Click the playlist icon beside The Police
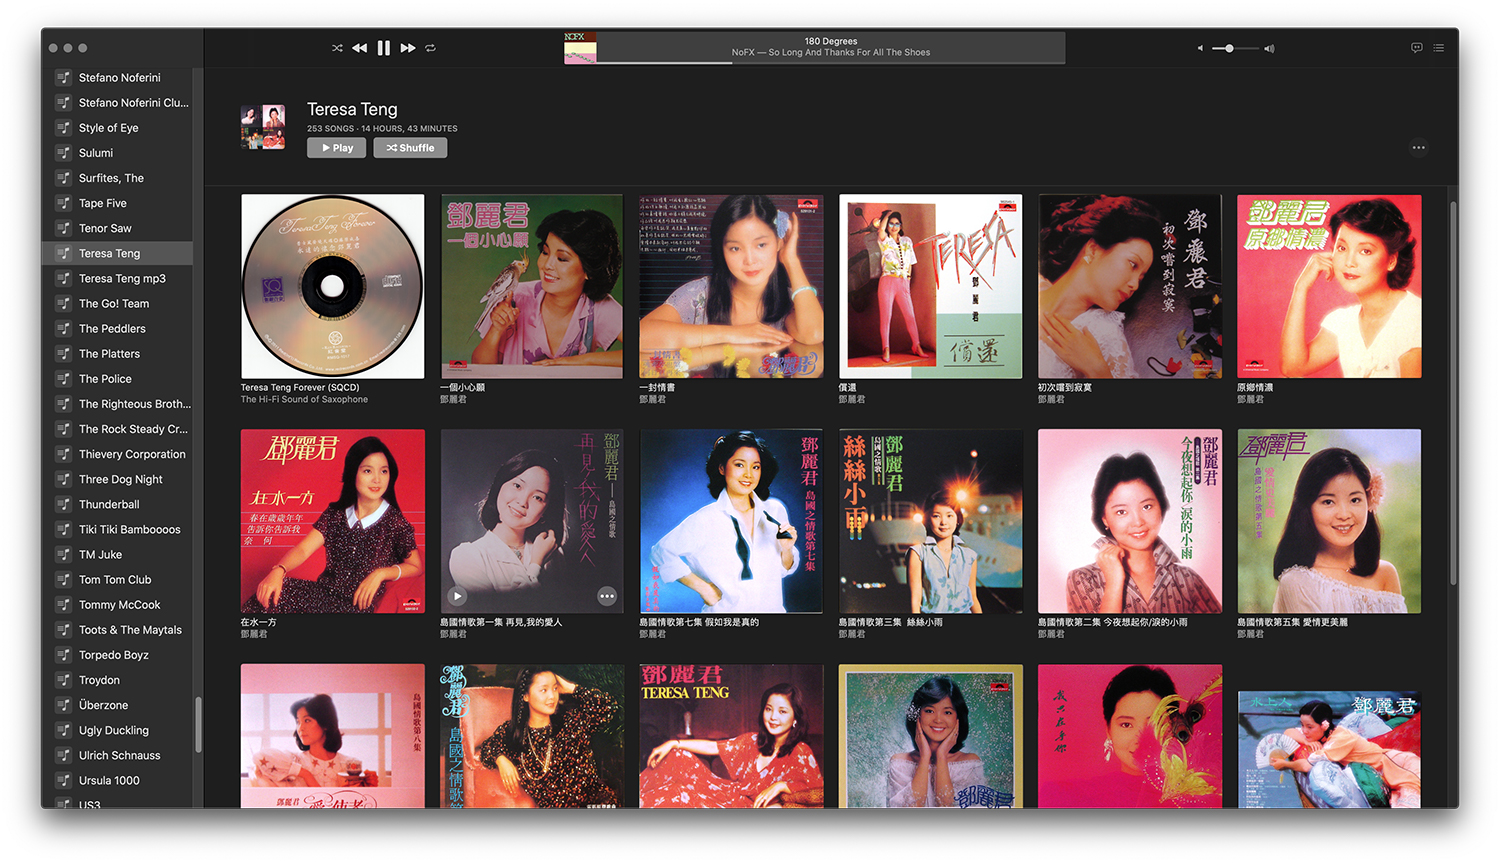Screen dimensions: 1500x863 tap(64, 378)
